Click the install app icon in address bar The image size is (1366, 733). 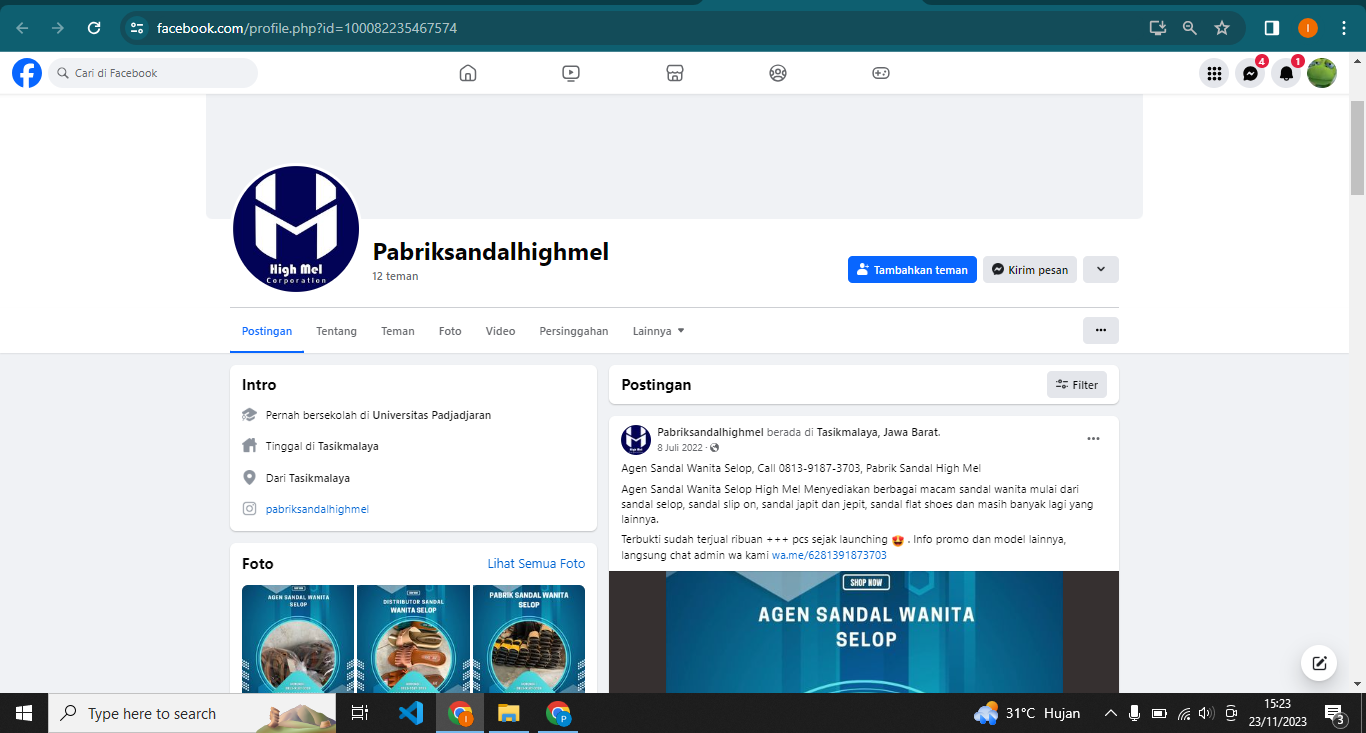click(1158, 28)
